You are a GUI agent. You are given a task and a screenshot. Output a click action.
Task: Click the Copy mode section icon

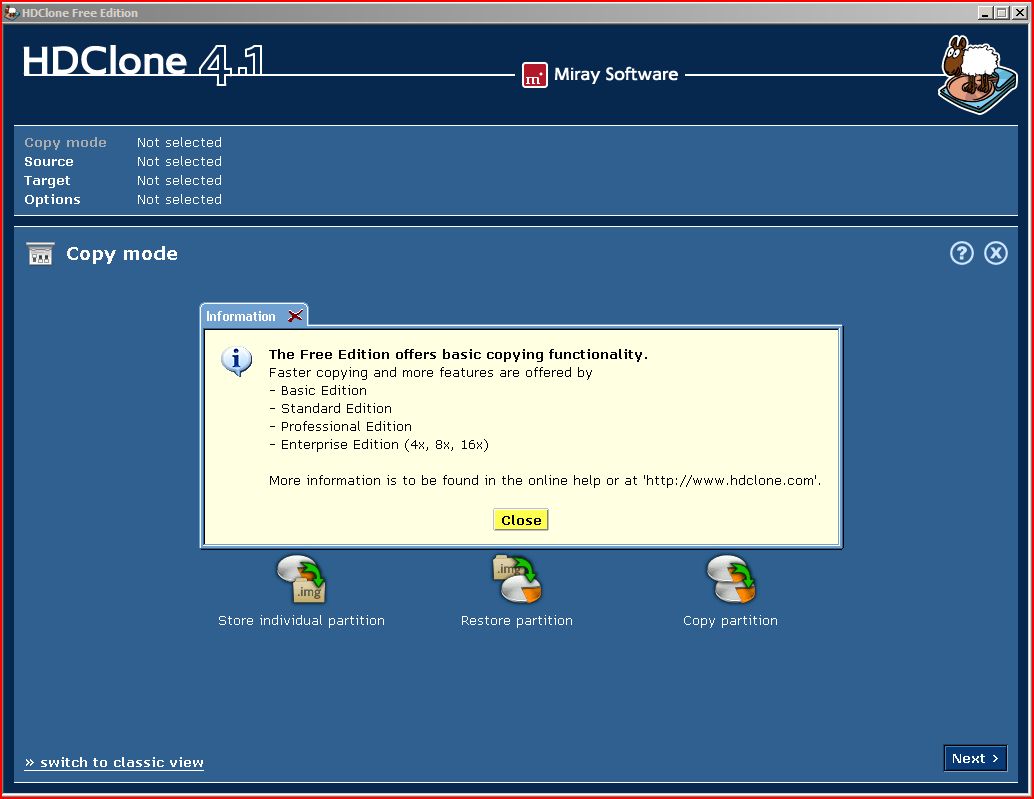[40, 254]
